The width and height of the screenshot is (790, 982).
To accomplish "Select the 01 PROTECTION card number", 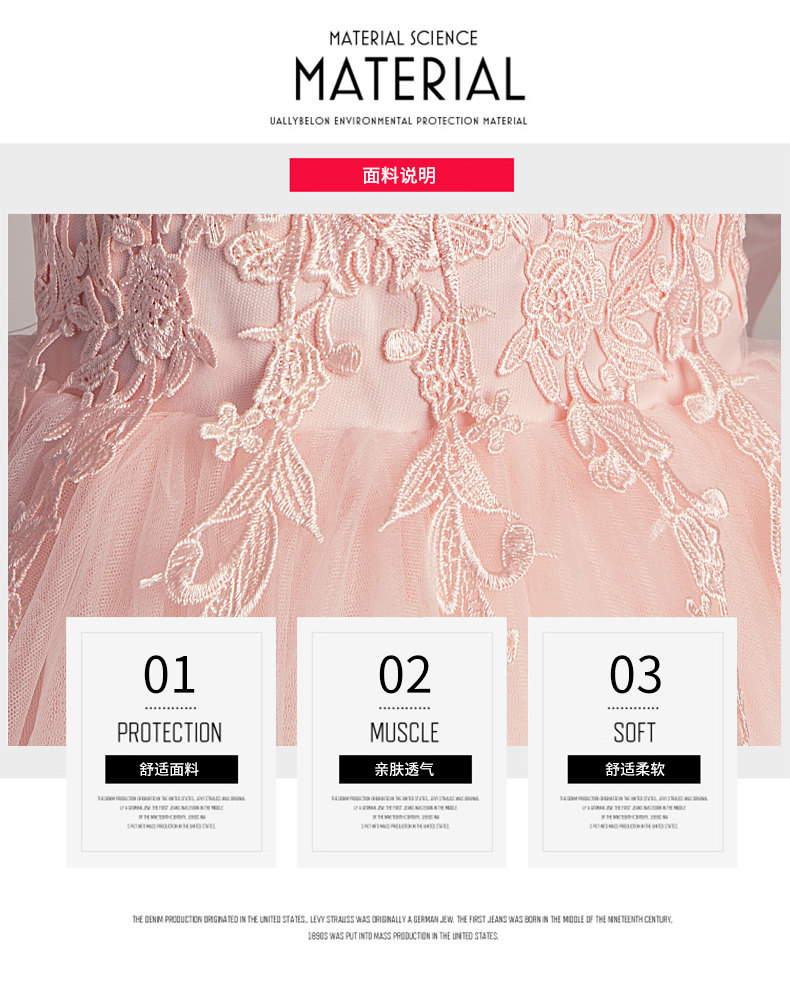I will click(169, 674).
